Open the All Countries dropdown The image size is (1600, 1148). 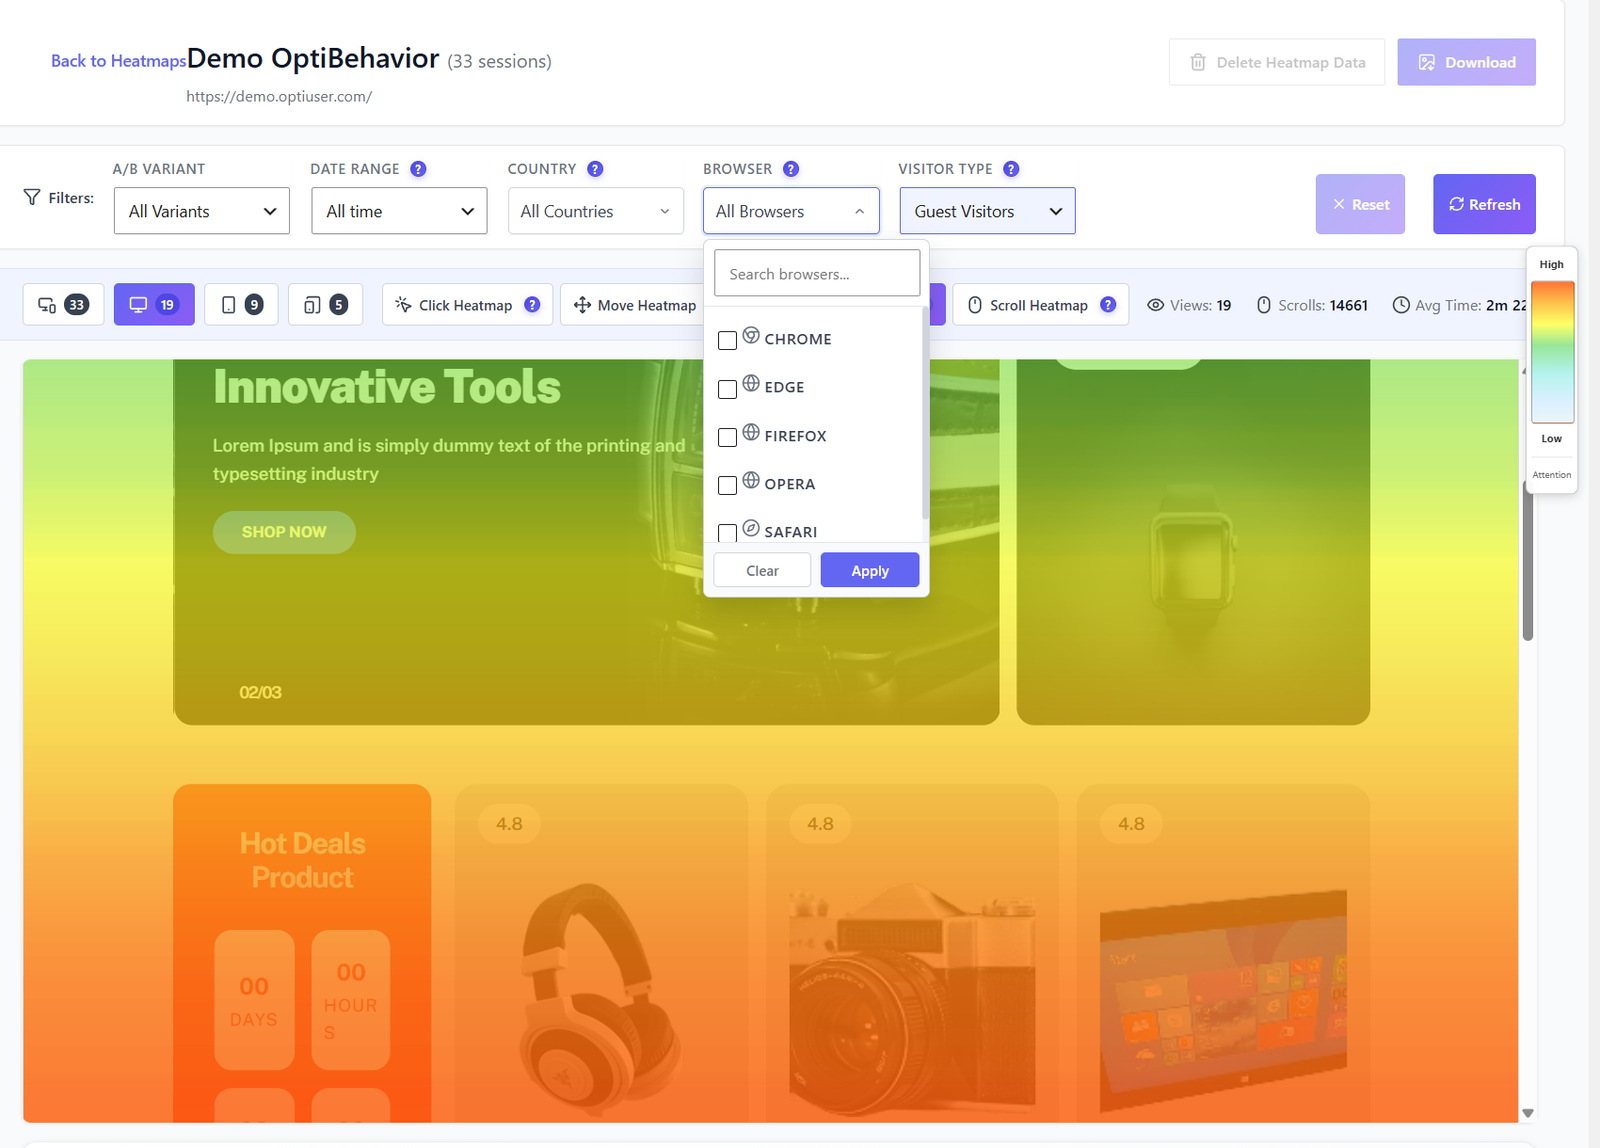point(596,211)
